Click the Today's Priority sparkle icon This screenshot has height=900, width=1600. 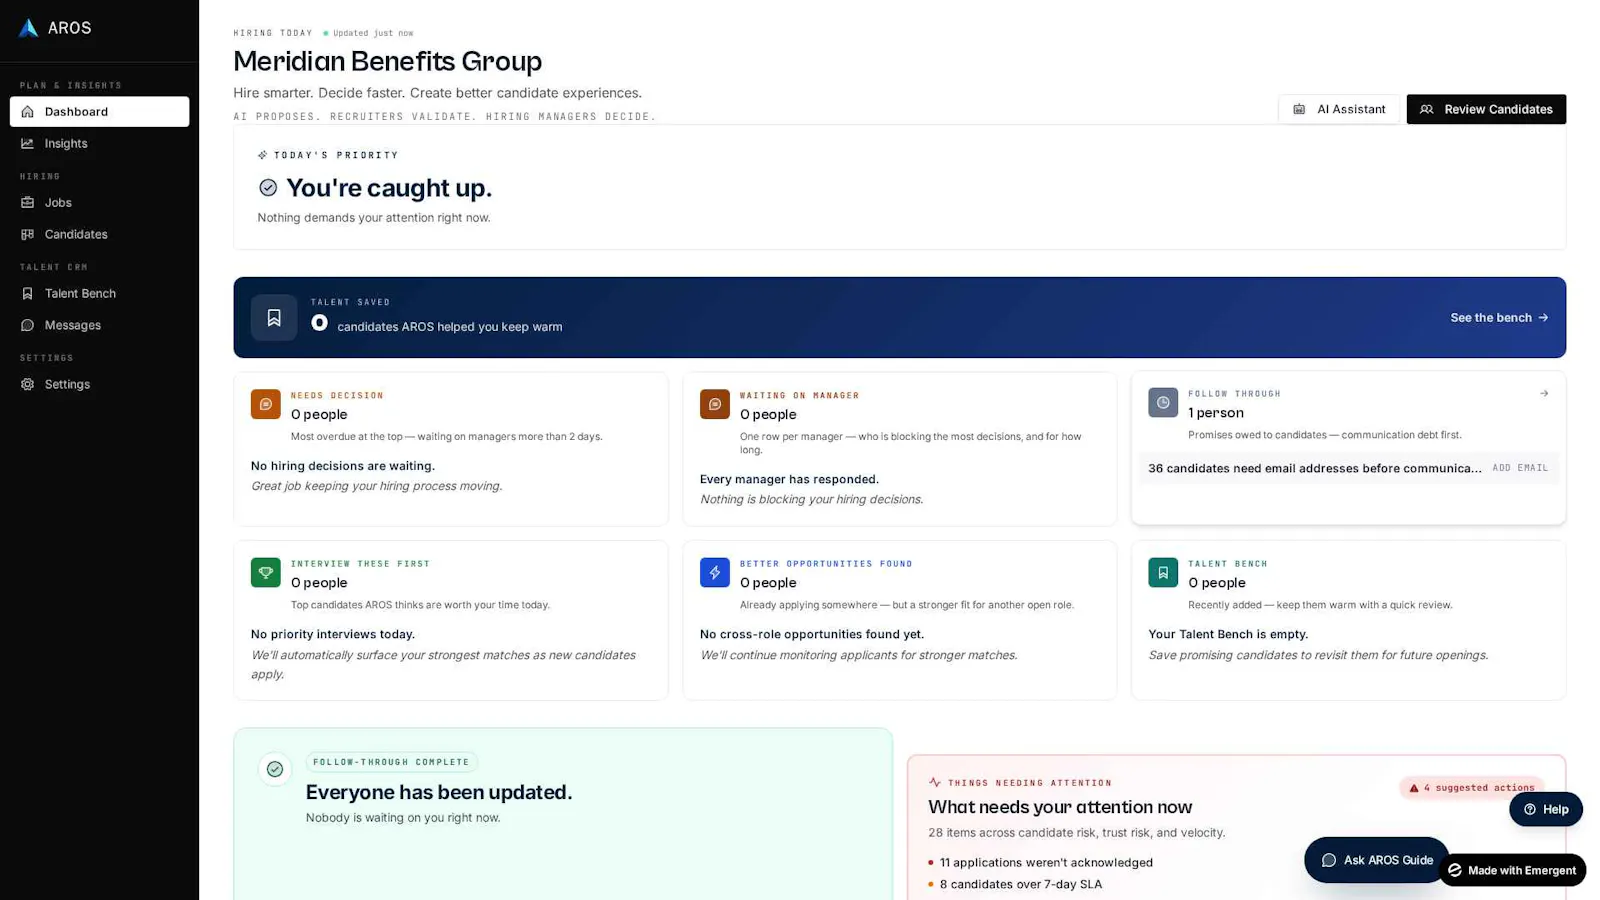tap(262, 155)
